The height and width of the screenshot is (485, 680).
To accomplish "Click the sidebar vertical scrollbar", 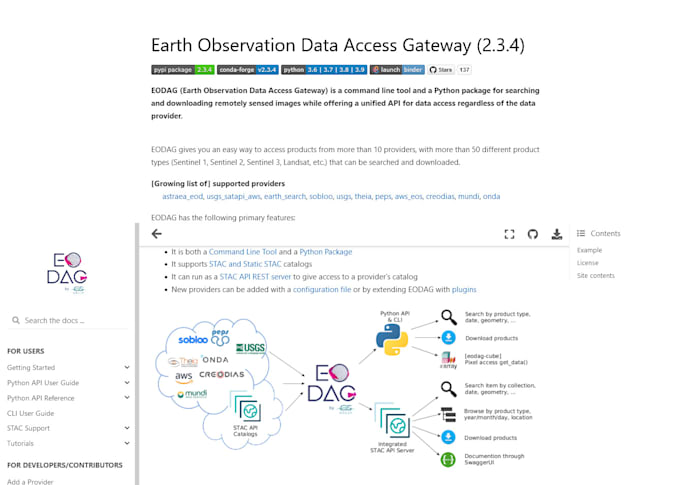I will pos(137,354).
